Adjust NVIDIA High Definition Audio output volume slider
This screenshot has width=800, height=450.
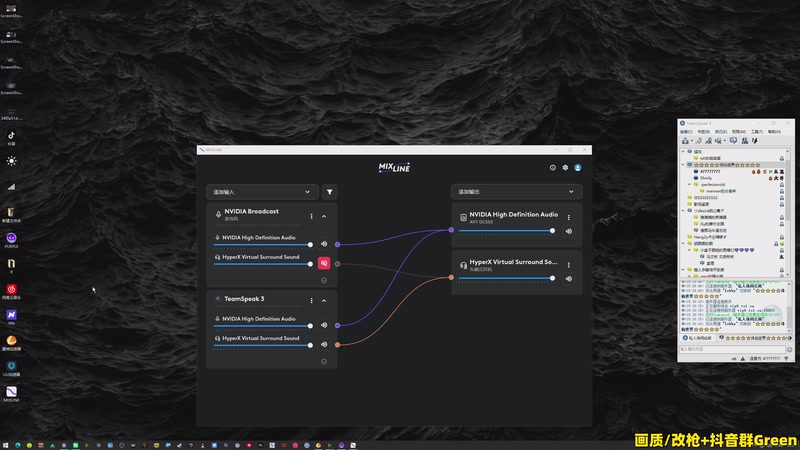(x=507, y=231)
